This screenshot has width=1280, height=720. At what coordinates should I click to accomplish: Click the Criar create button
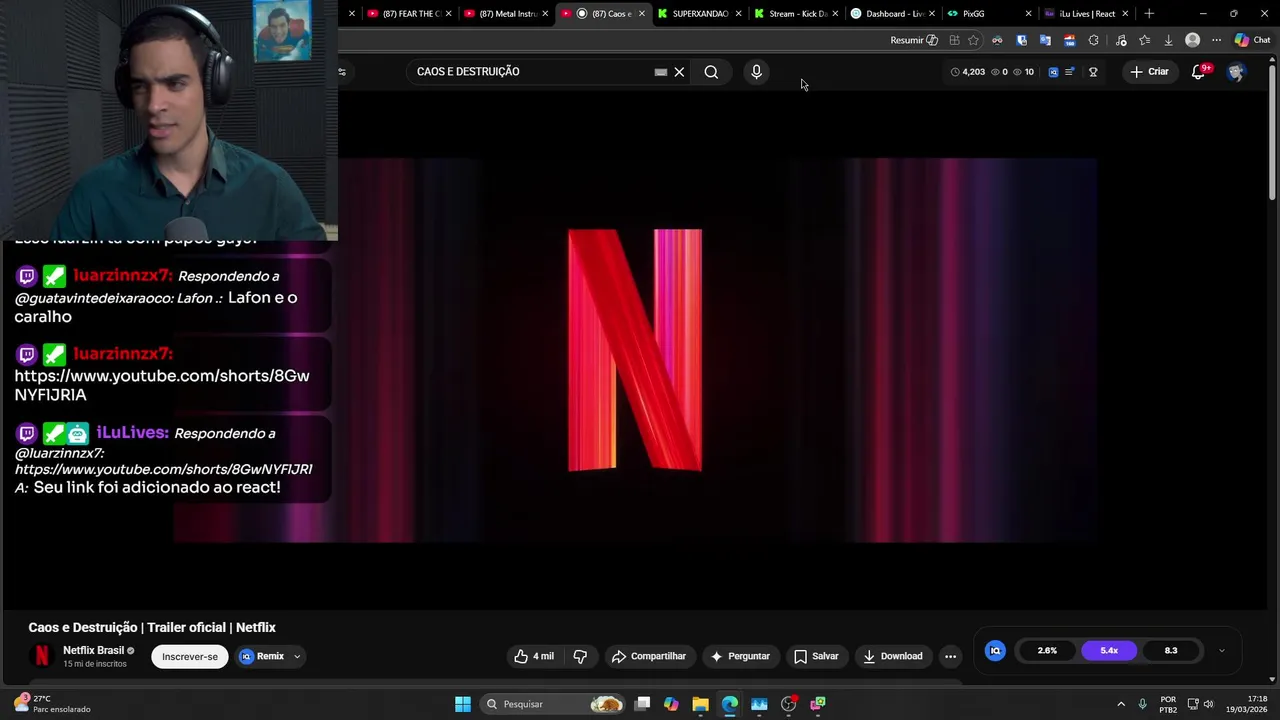click(1149, 72)
